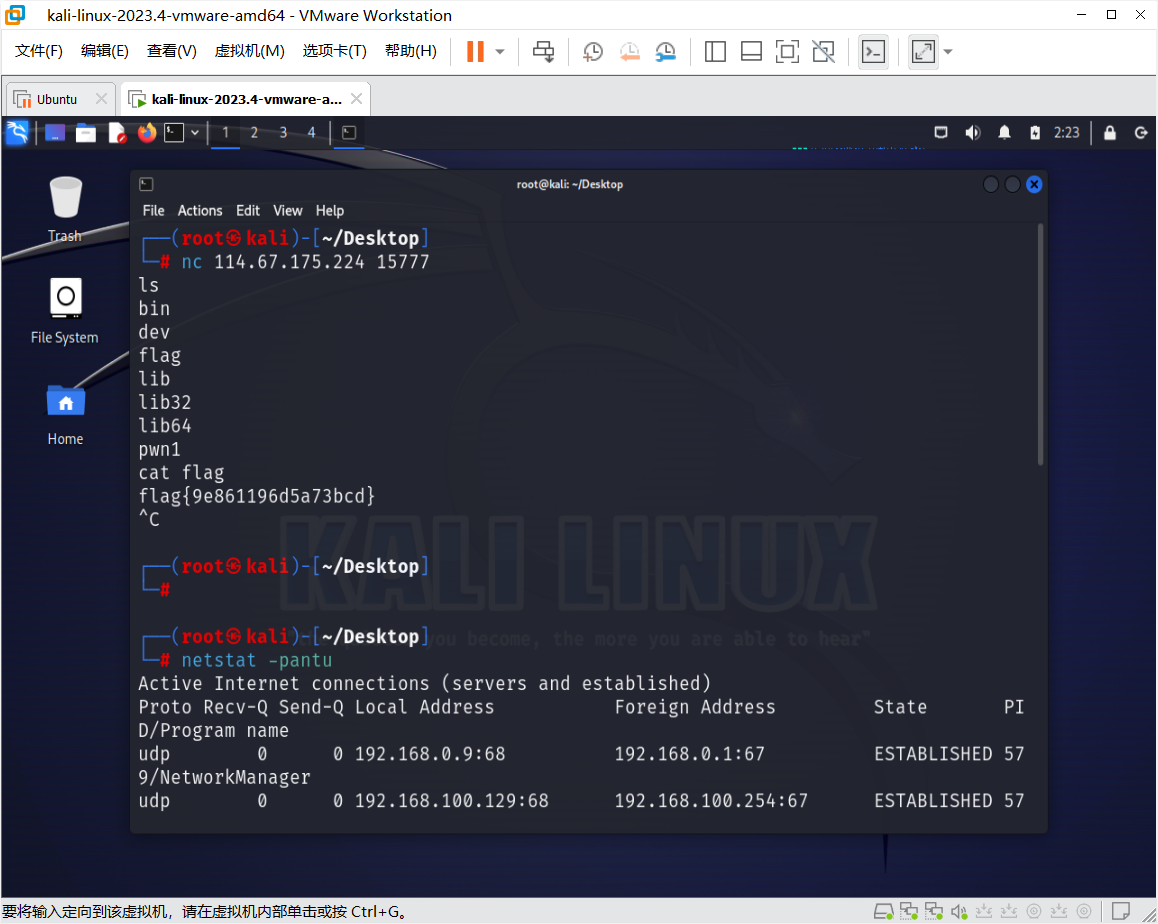Open VMware 查看(V) menu
1158x924 pixels.
pyautogui.click(x=171, y=51)
